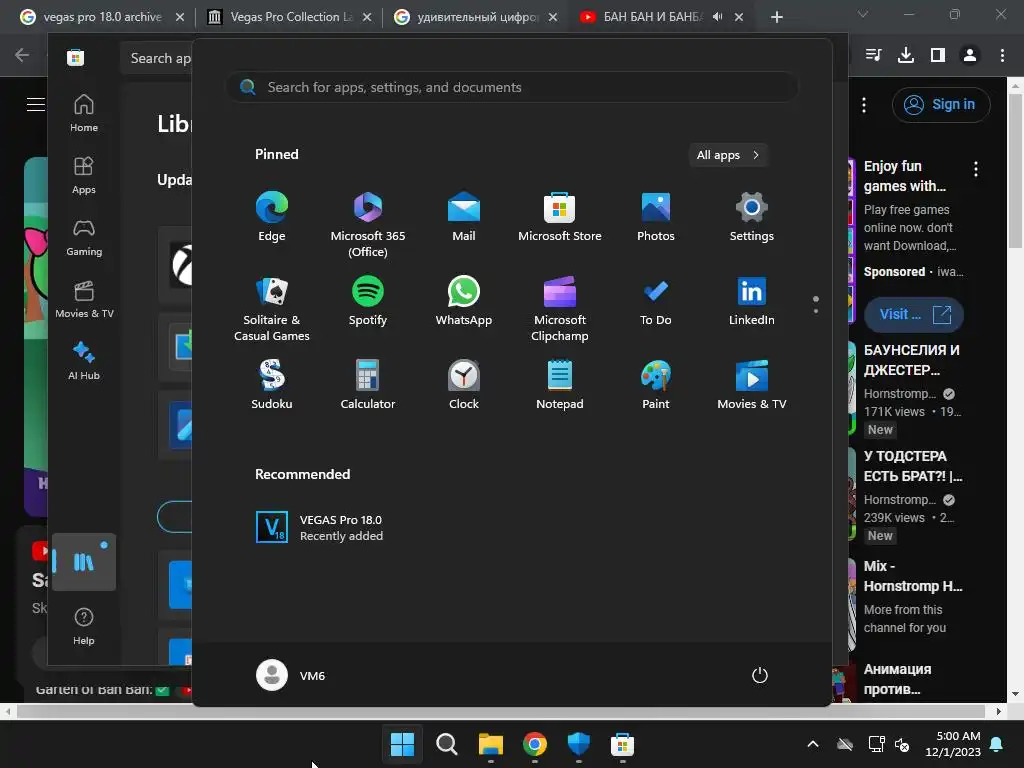The height and width of the screenshot is (768, 1024).
Task: Open AI Hub in Microsoft Store
Action: [x=84, y=360]
